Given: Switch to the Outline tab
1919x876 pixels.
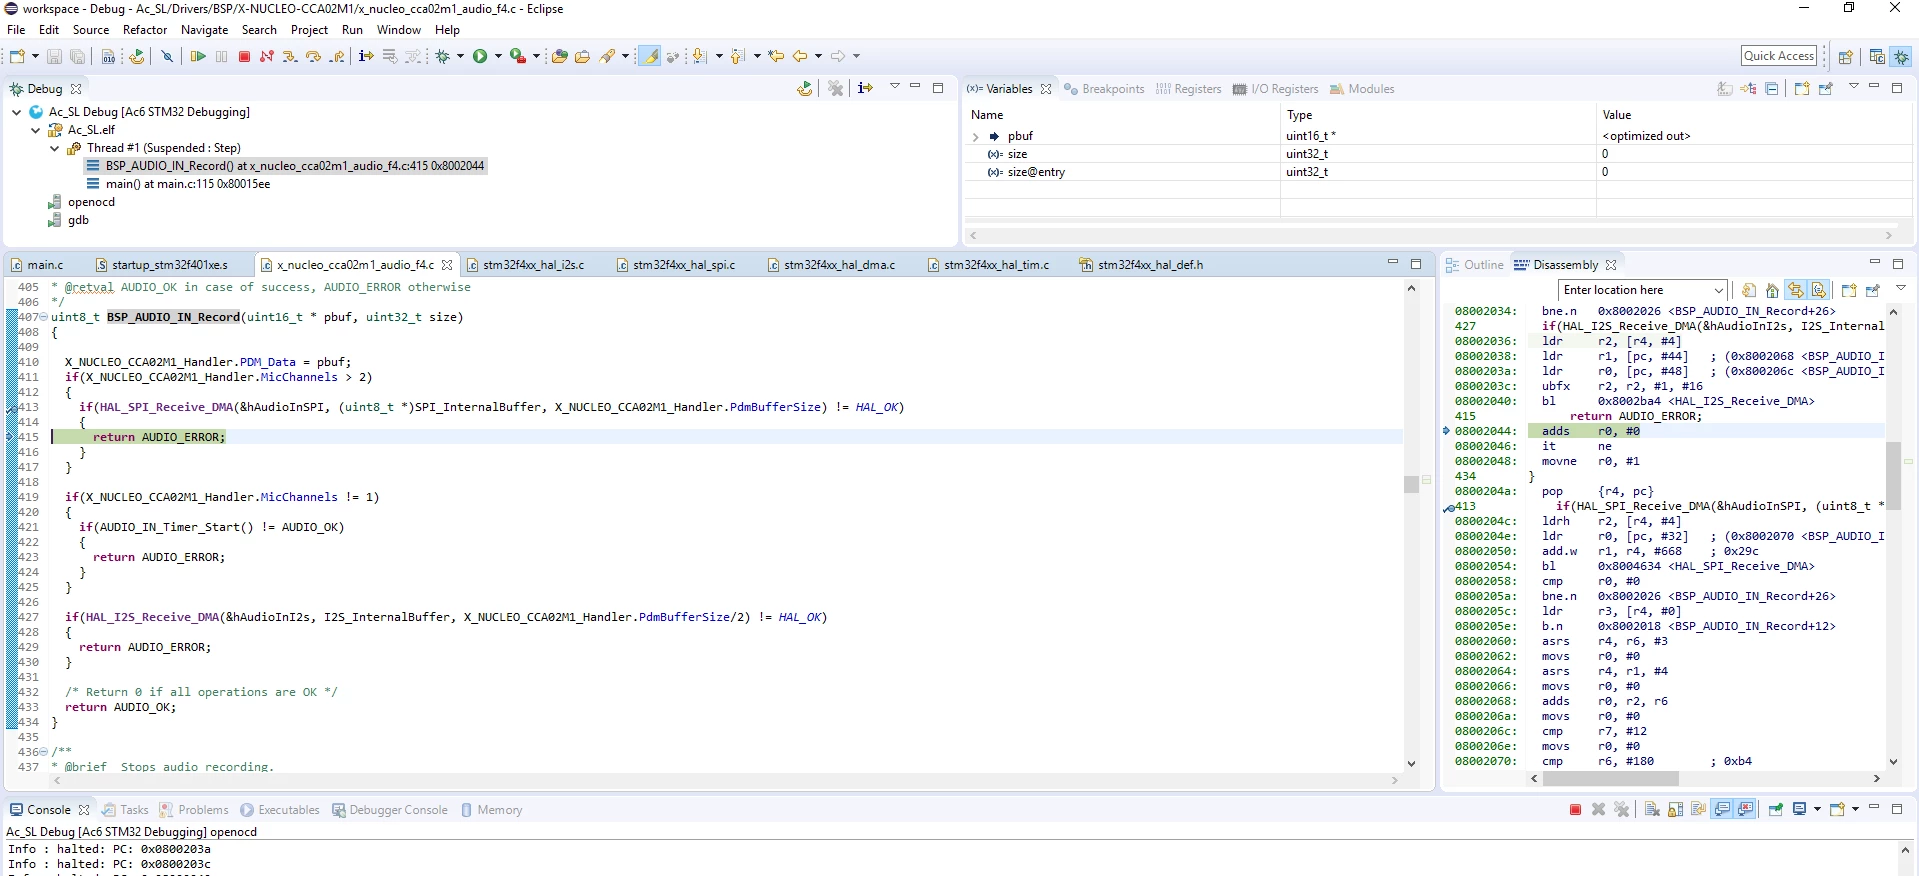Looking at the screenshot, I should click(x=1475, y=265).
